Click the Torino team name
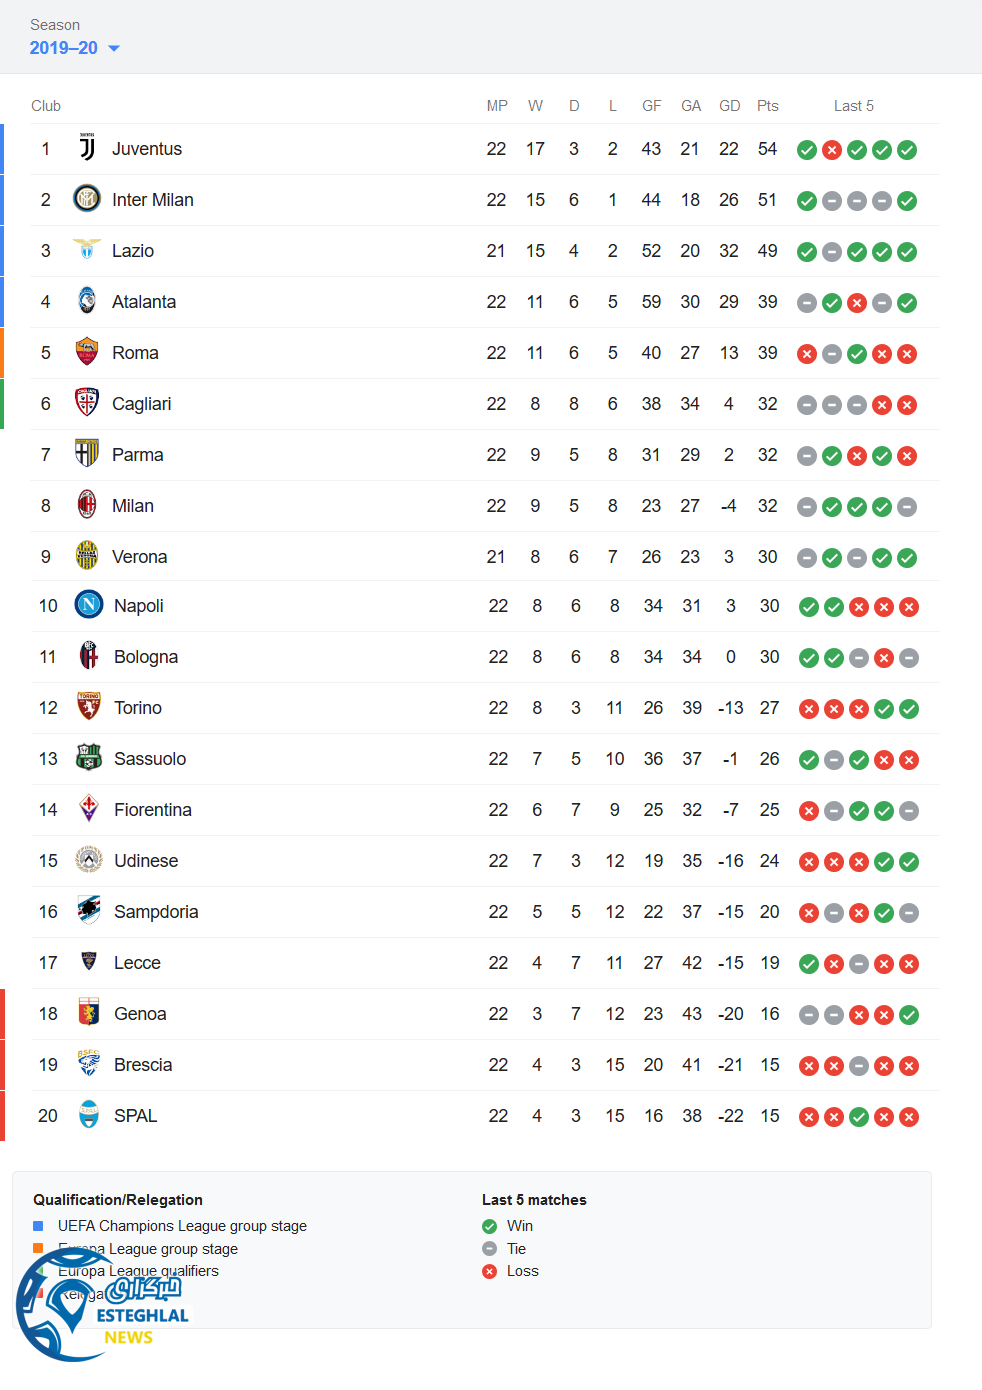 [x=137, y=708]
